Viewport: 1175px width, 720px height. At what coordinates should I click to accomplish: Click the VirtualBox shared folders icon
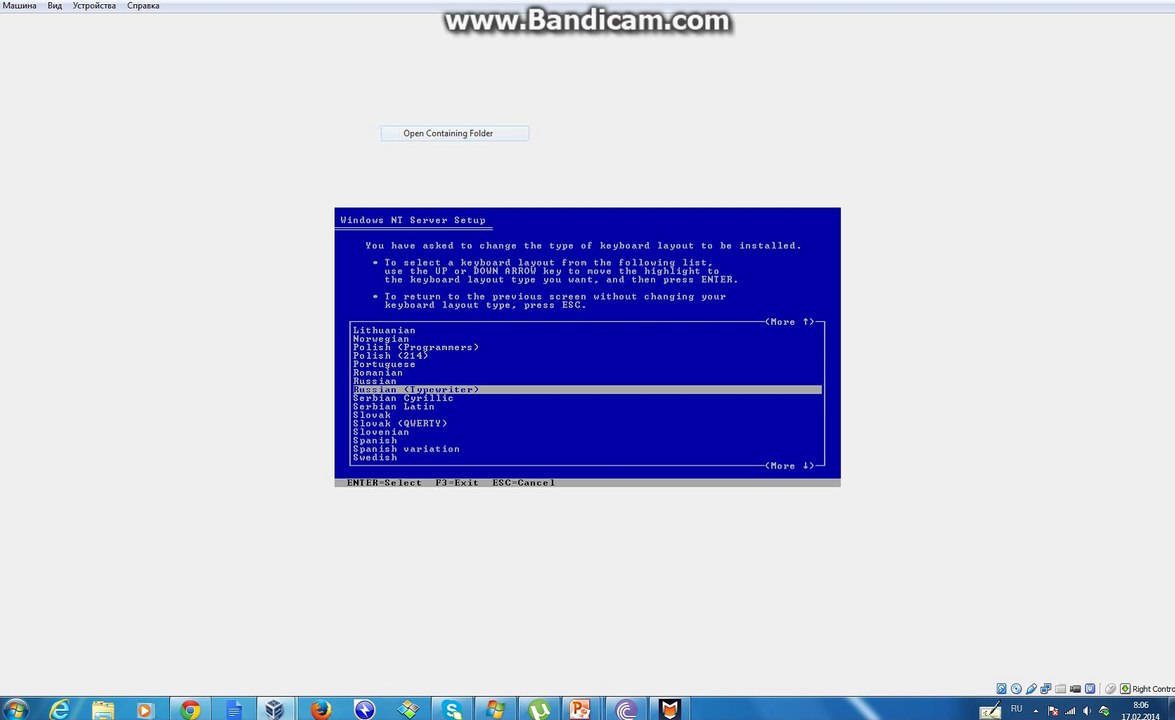1060,689
